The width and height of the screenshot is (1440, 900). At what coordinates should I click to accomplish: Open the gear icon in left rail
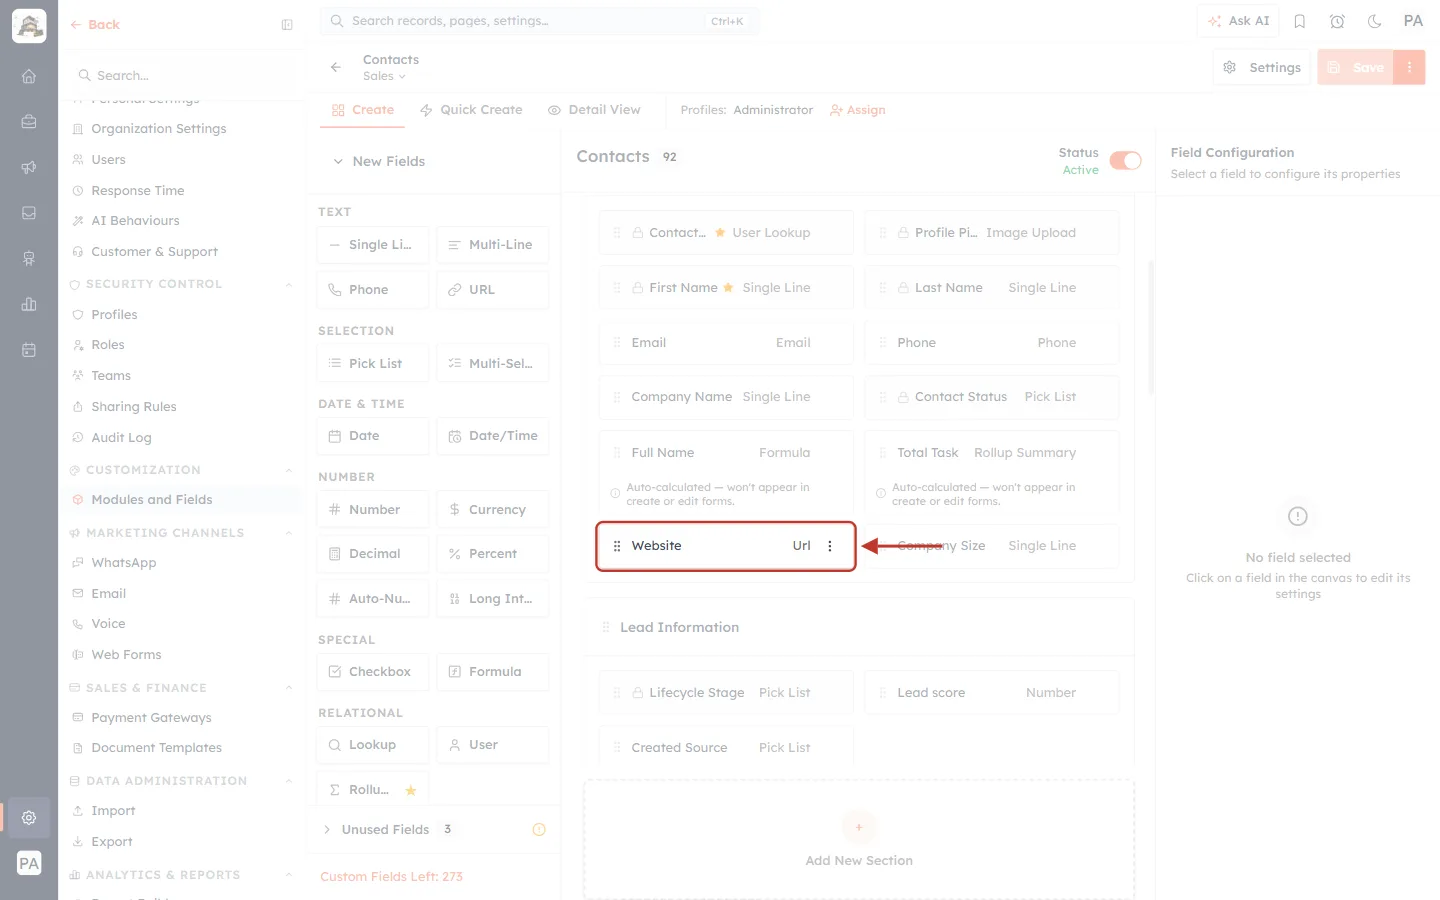point(29,817)
